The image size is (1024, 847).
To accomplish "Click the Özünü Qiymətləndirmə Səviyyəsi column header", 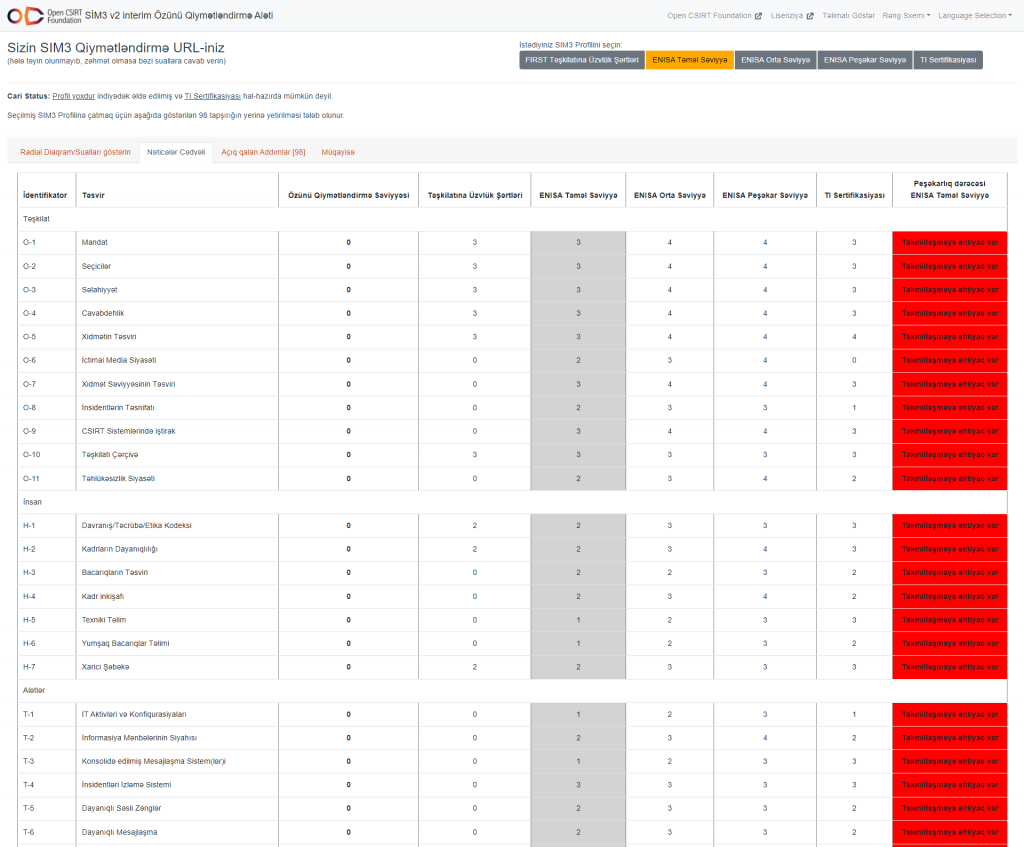I will 348,195.
